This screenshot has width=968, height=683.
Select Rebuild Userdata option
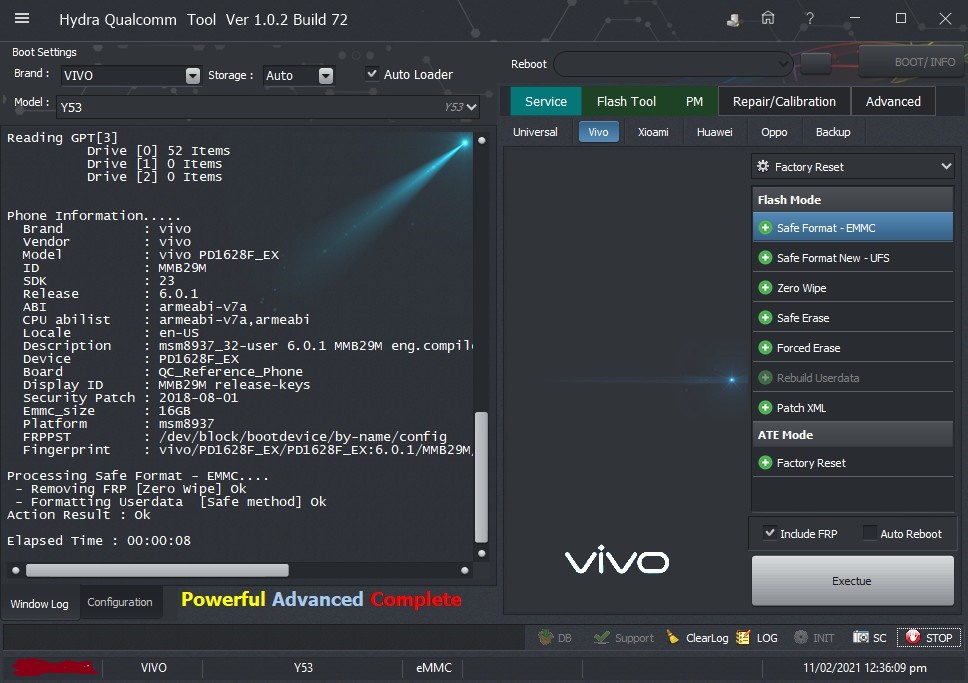click(853, 378)
